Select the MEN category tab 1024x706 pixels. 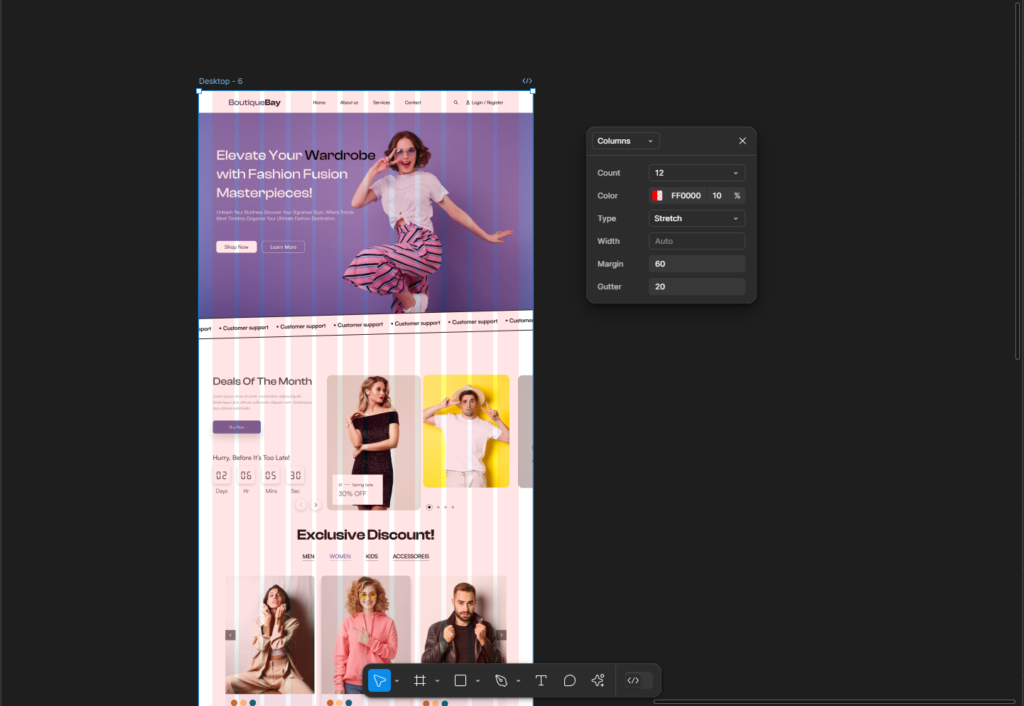pyautogui.click(x=308, y=556)
